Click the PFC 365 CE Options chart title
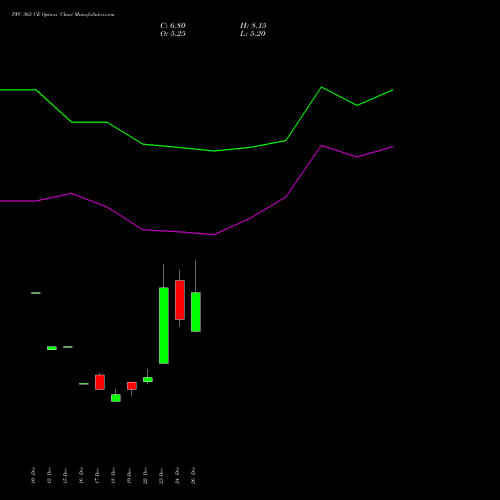Image resolution: width=500 pixels, height=500 pixels. (x=63, y=15)
